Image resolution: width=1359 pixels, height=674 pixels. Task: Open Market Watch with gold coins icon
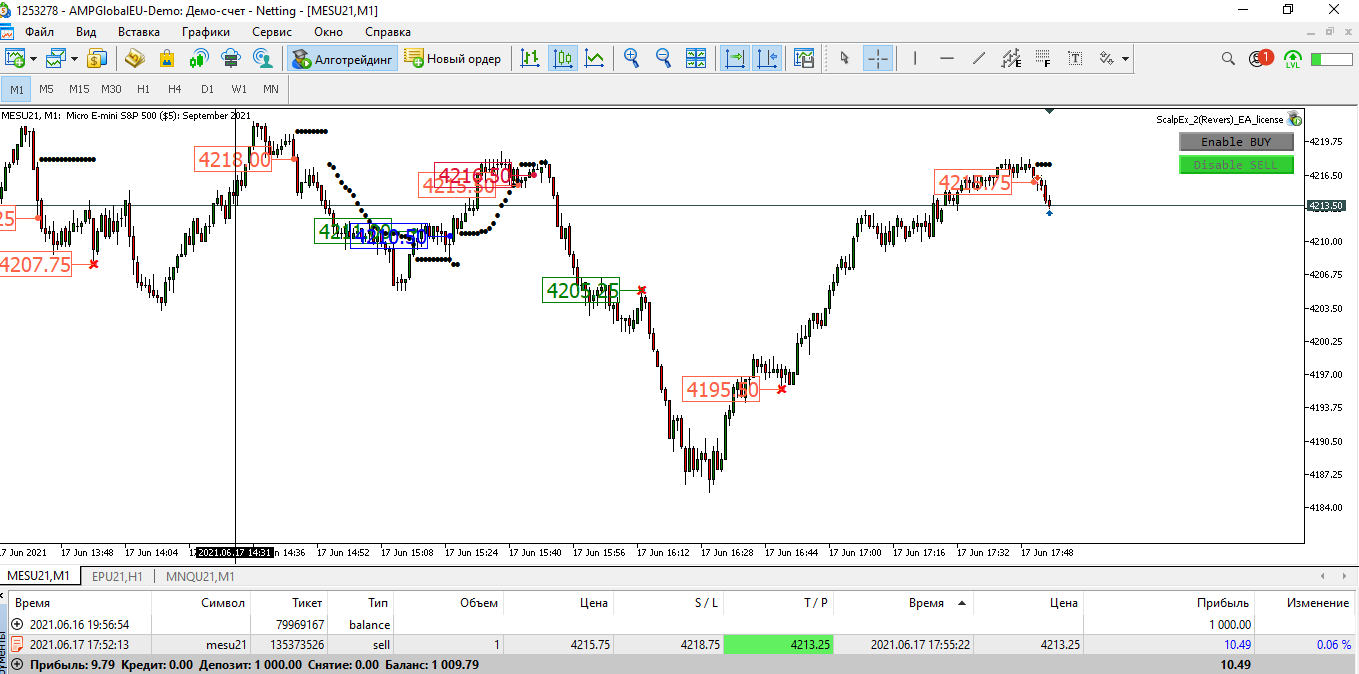coord(97,59)
